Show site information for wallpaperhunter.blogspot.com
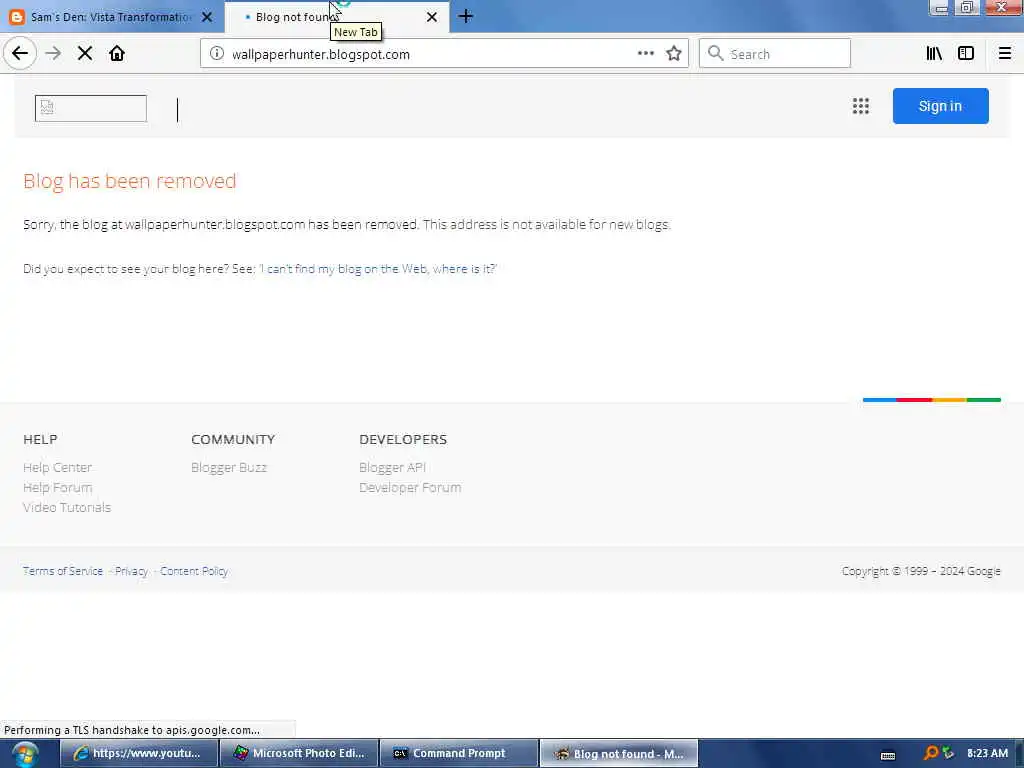Screen dimensions: 1024x768 tap(217, 54)
